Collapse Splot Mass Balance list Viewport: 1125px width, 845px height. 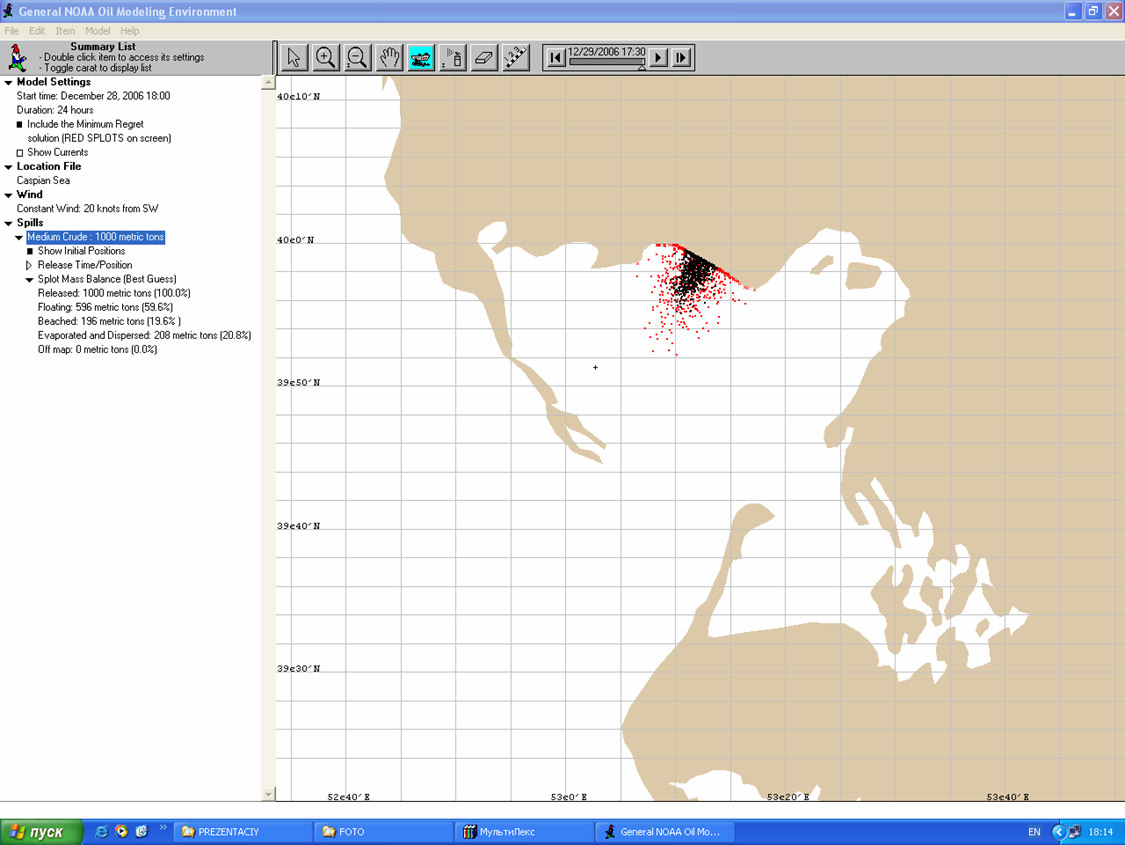pyautogui.click(x=29, y=280)
